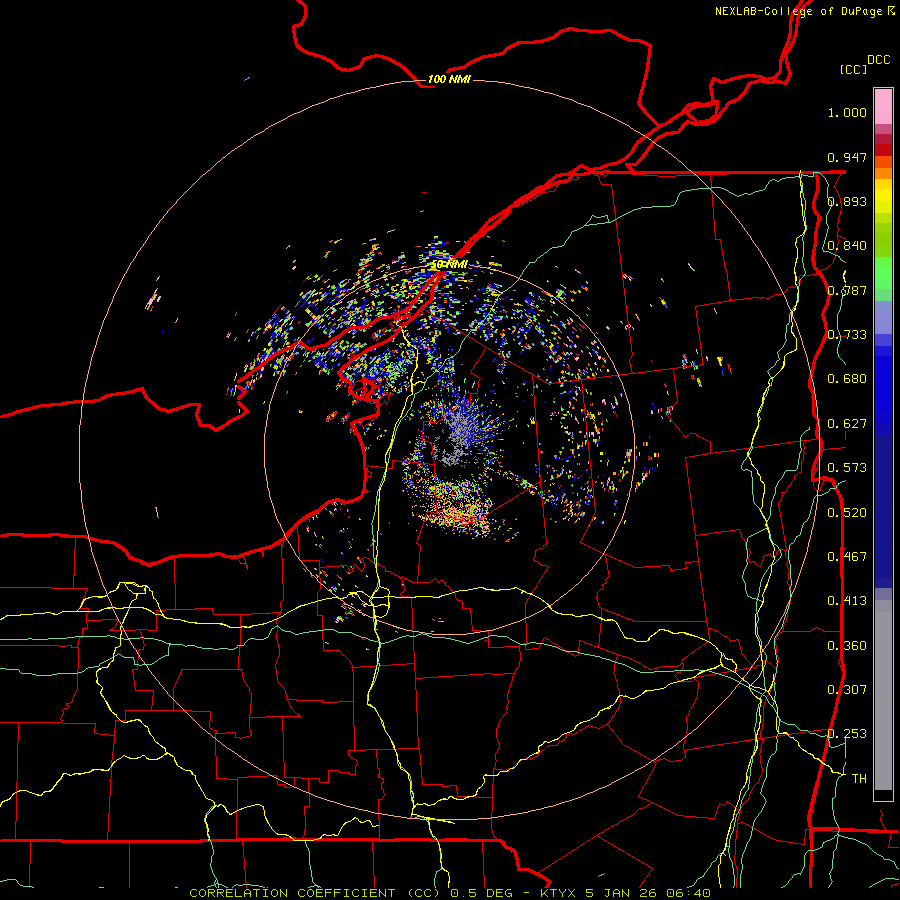
Task: Click the KTYX station identifier in the caption
Action: [559, 893]
